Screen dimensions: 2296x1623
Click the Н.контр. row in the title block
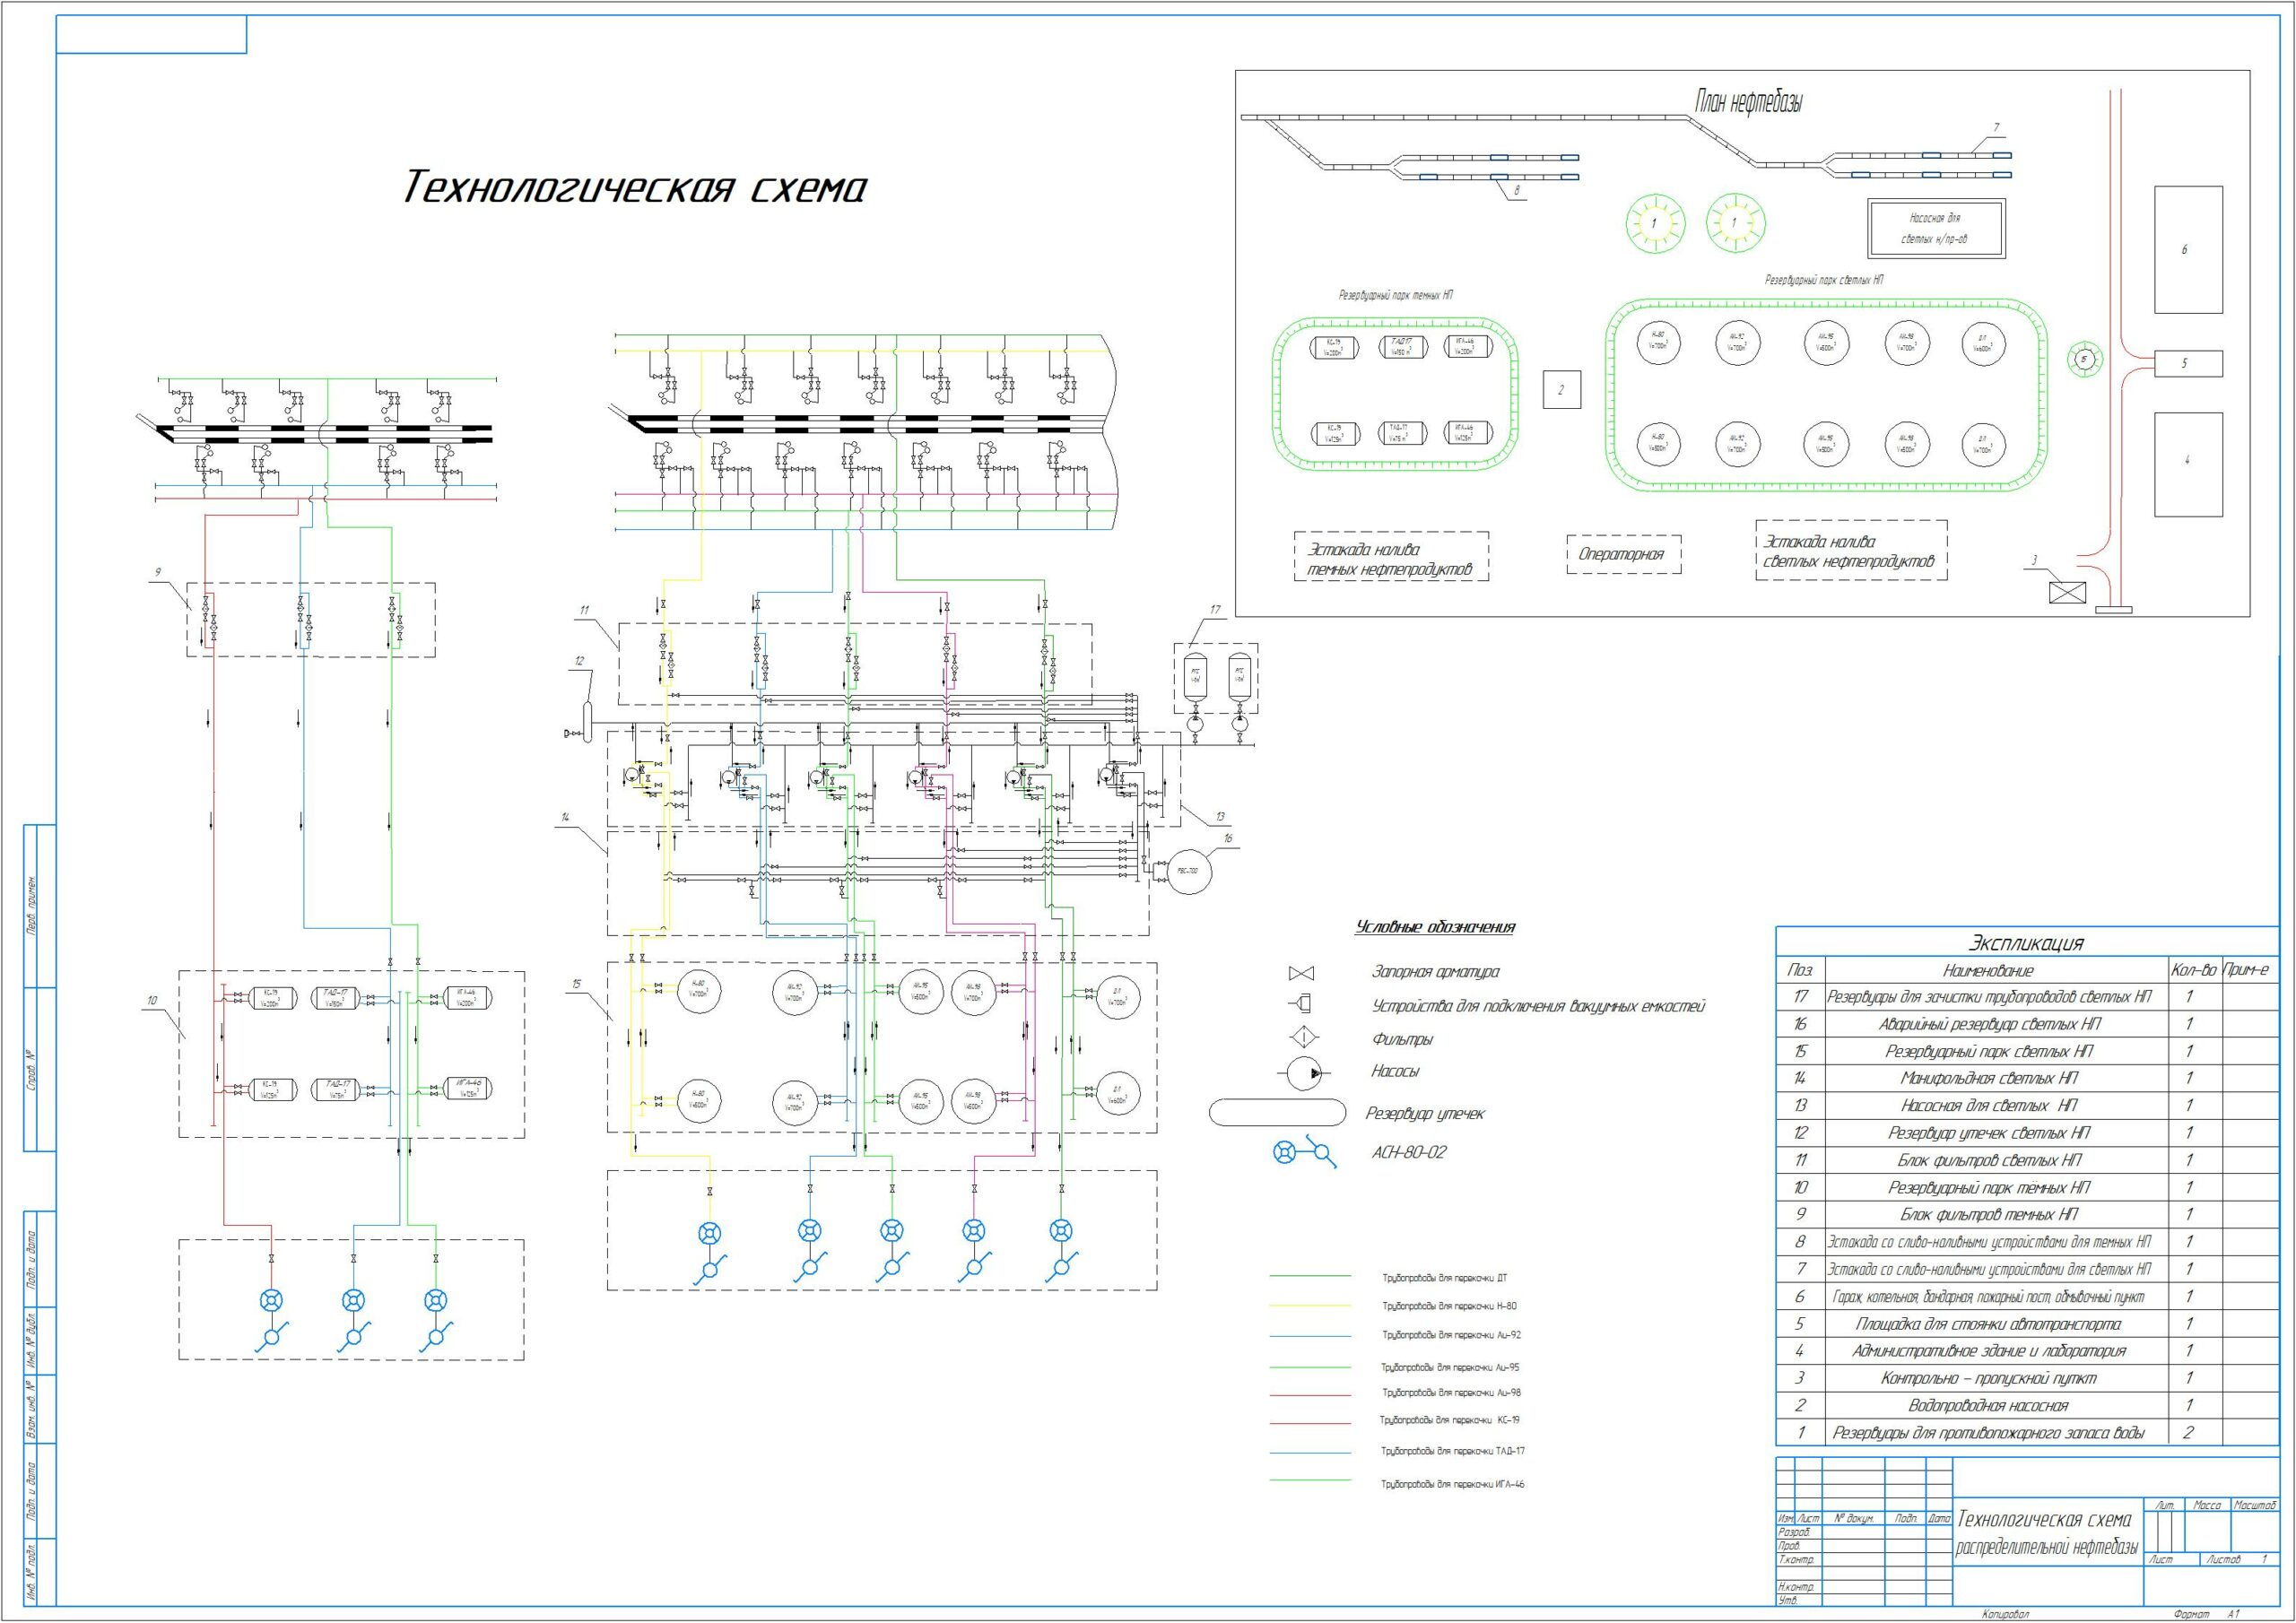pos(1865,1587)
